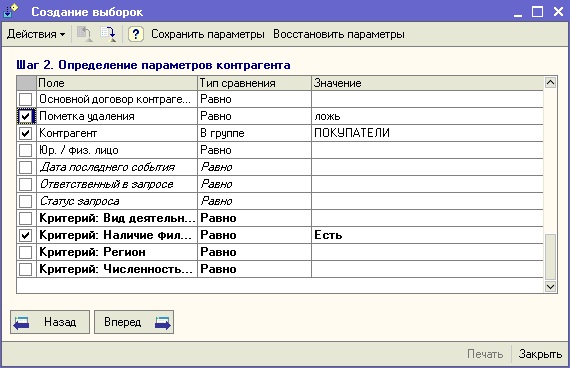Go back with the Назад button

coord(50,322)
